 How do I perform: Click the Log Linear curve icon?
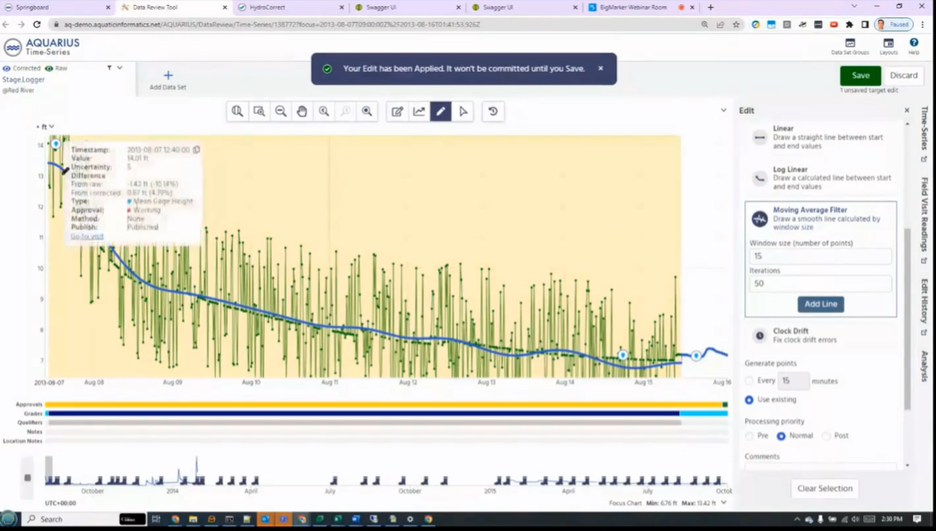(759, 178)
